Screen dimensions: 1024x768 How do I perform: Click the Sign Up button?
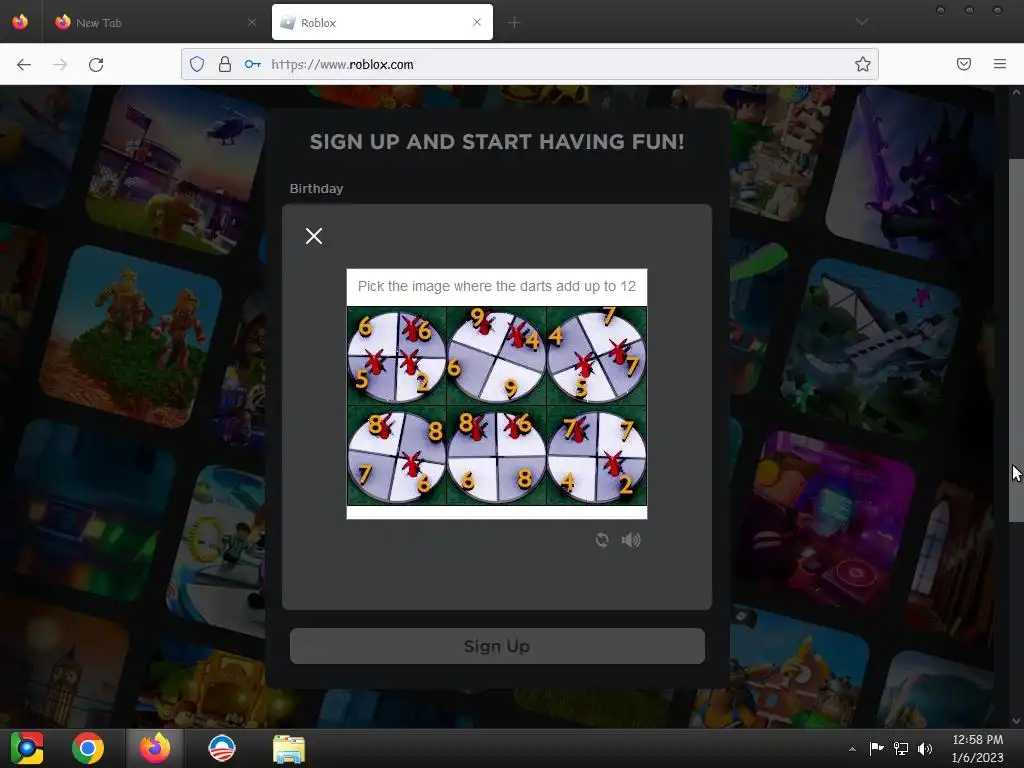(497, 646)
